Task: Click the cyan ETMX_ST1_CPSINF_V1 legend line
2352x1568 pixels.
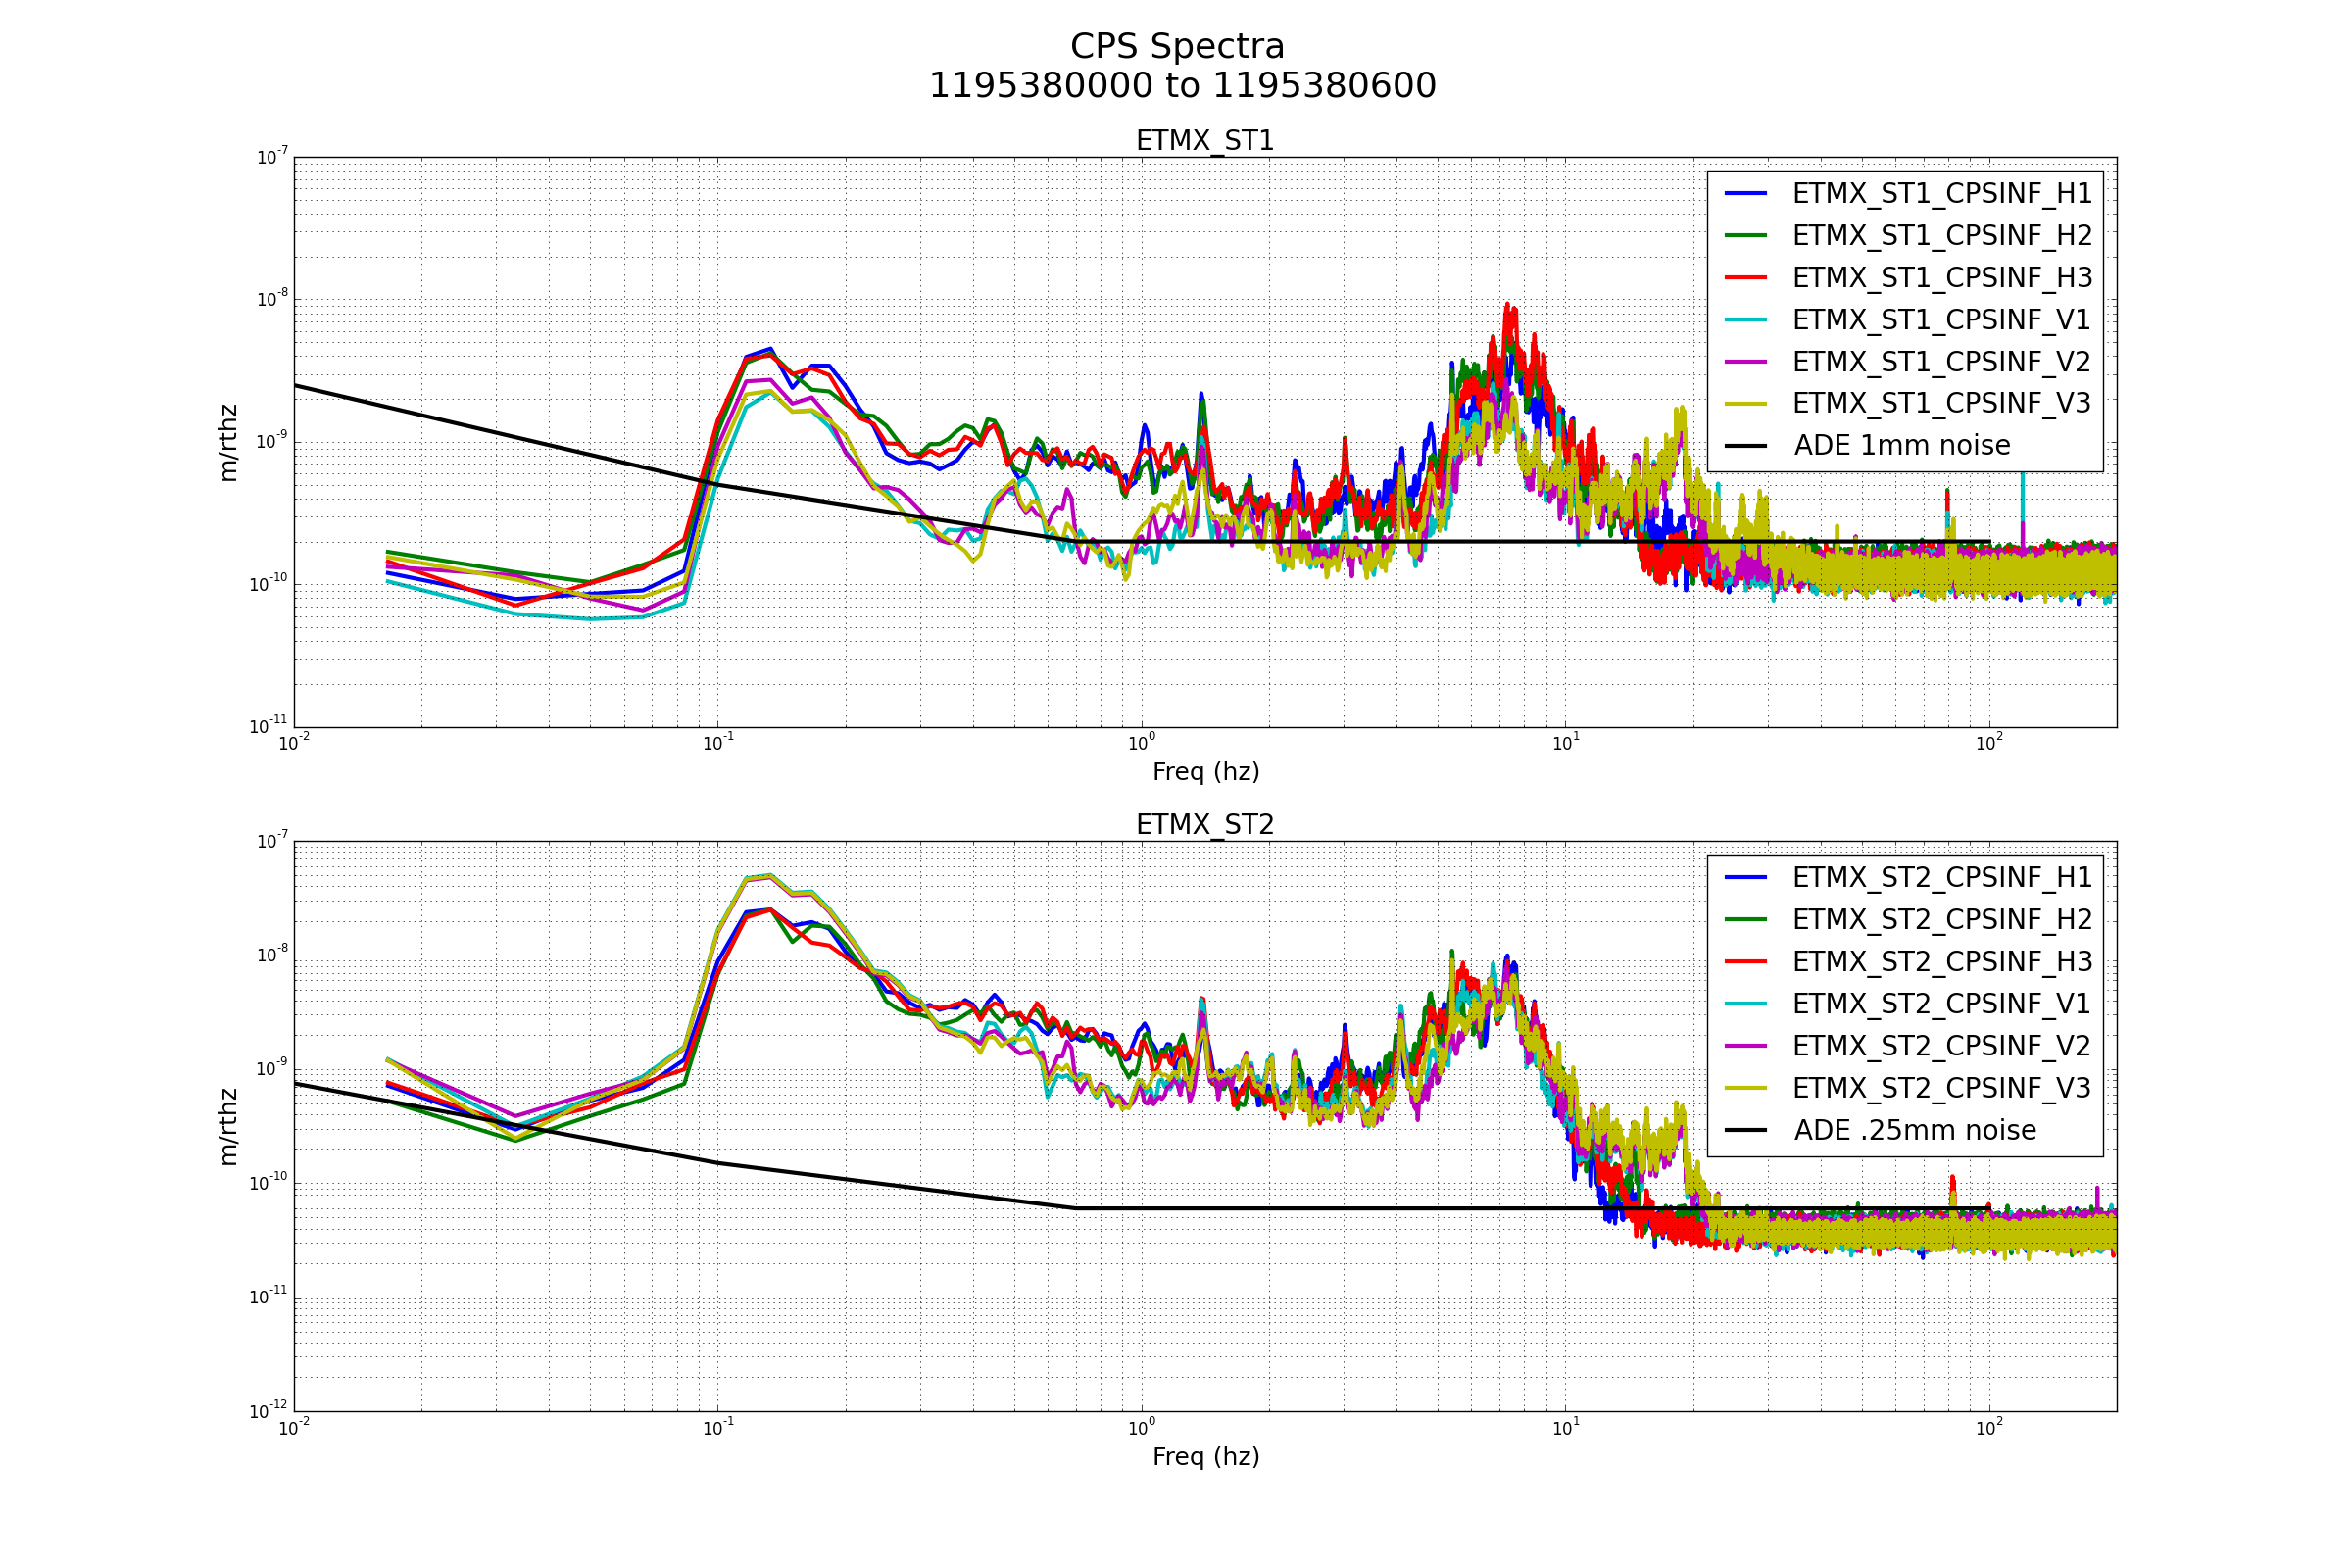Action: [x=1746, y=319]
